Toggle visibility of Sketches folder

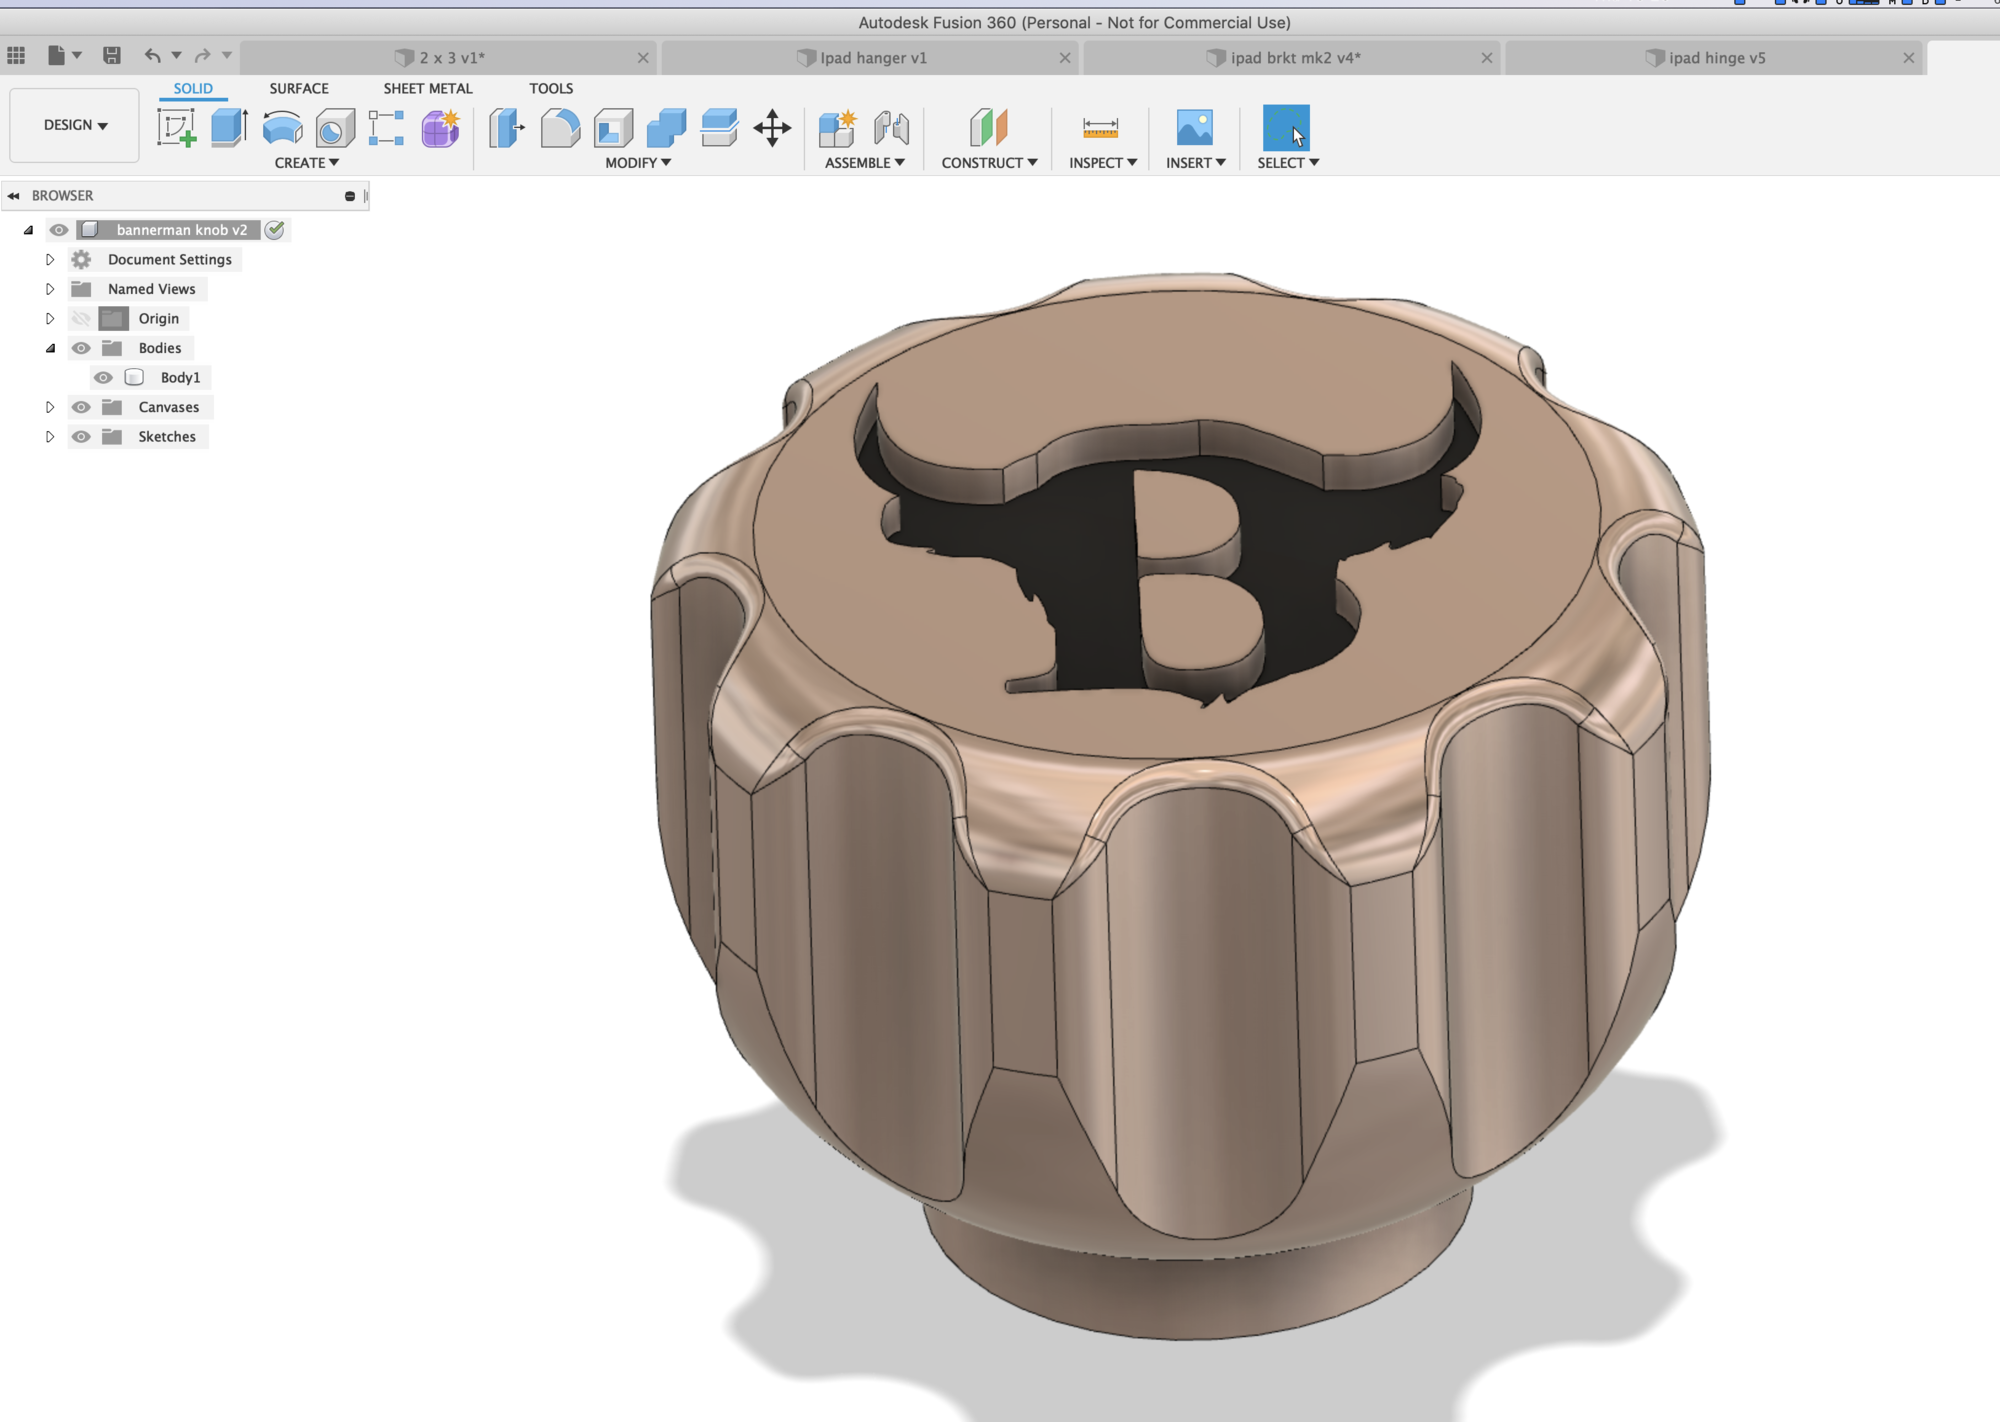(x=81, y=437)
